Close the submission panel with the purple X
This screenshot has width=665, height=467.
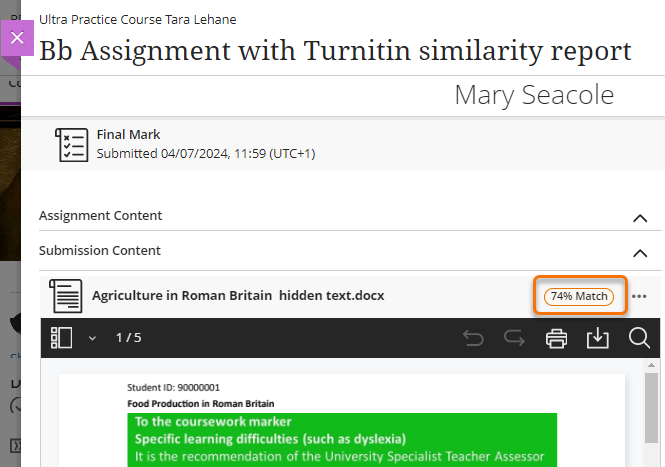click(17, 38)
